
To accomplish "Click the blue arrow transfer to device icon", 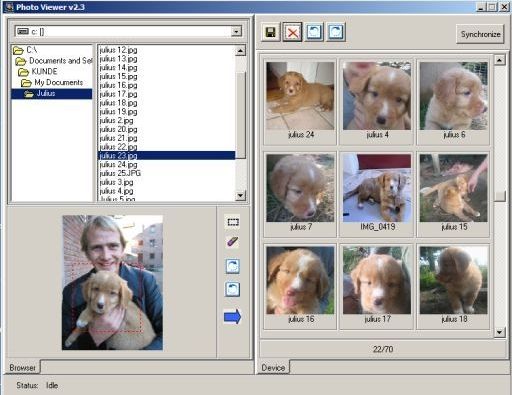I will 232,317.
